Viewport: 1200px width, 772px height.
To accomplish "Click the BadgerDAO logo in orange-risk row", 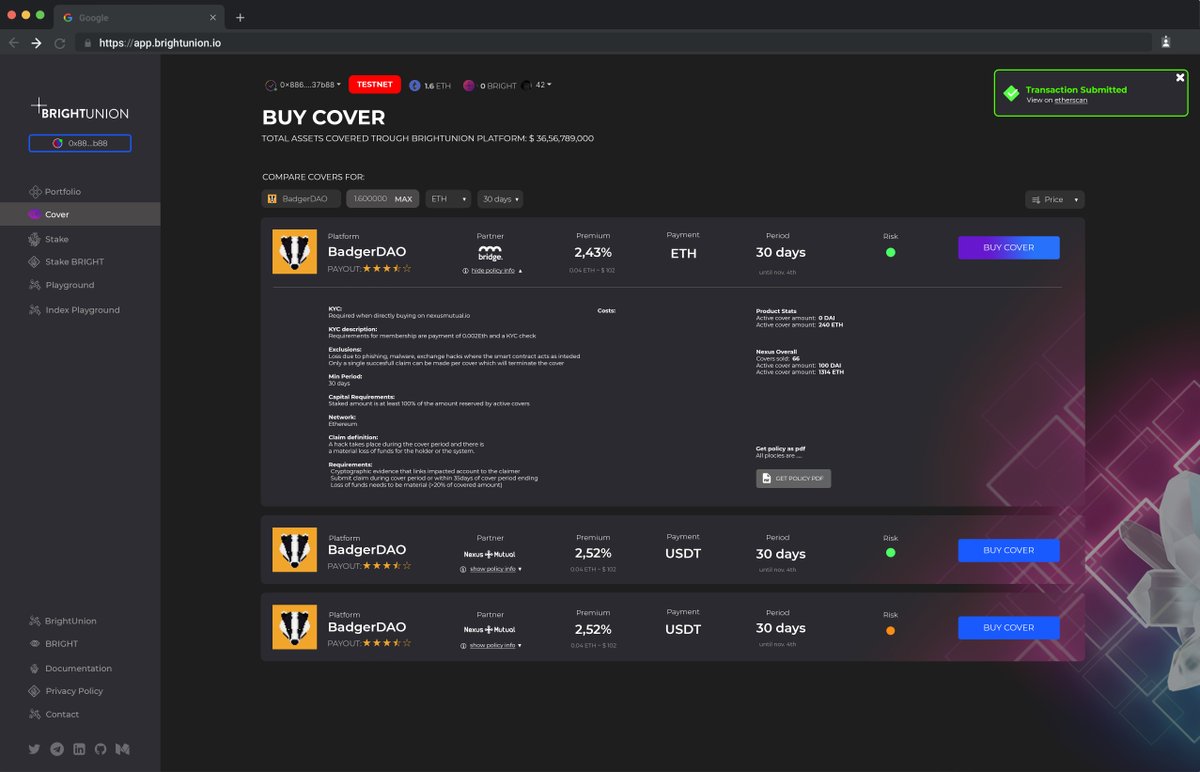I will [294, 627].
